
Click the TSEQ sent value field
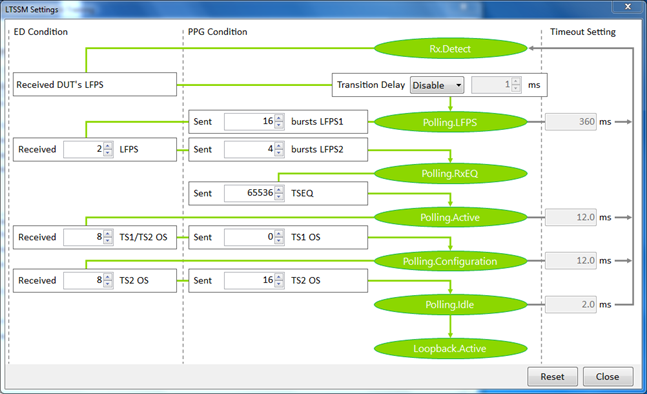coord(250,193)
